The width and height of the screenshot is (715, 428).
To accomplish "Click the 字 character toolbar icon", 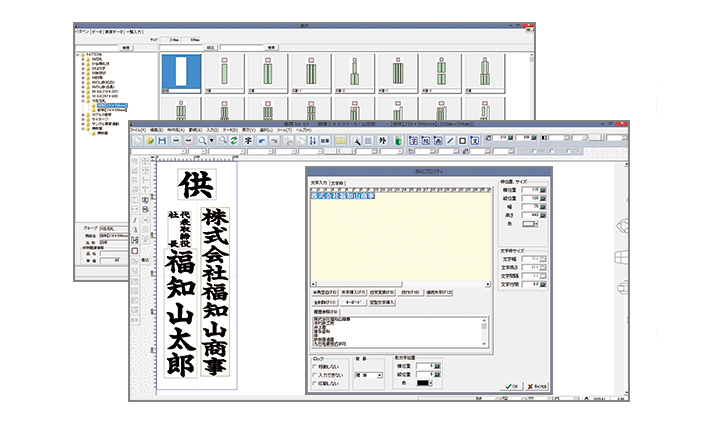I will tap(247, 141).
